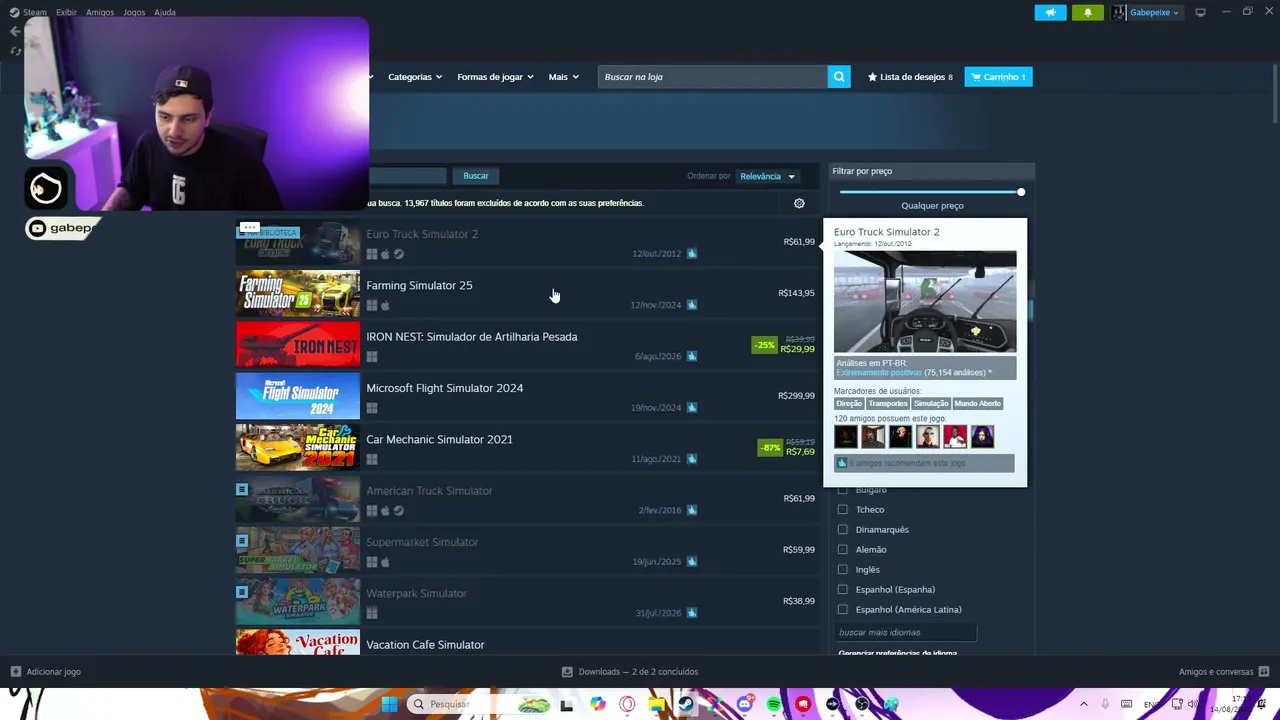Enable the Inglês language checkbox
This screenshot has height=720, width=1280.
[x=843, y=570]
